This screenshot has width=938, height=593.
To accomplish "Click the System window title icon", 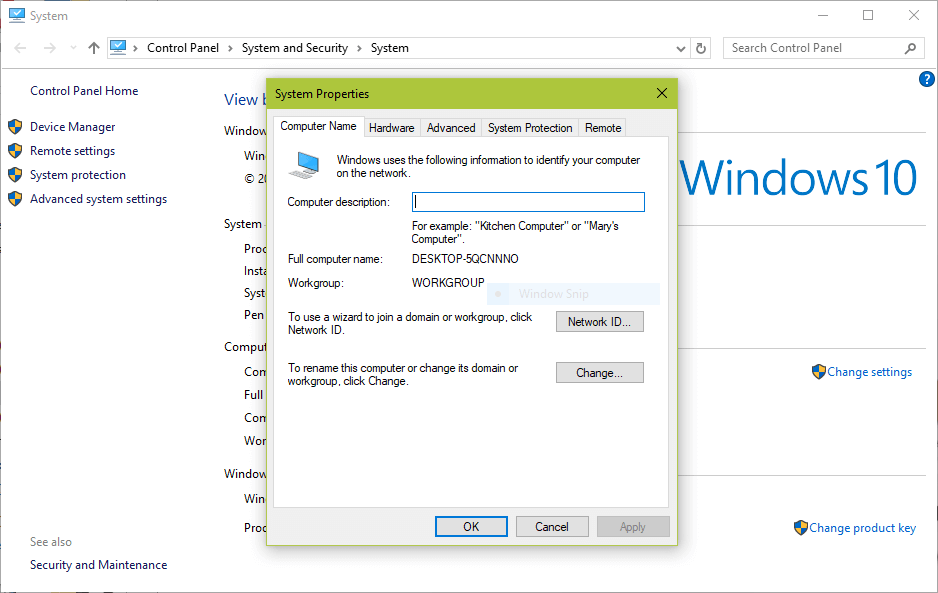I will pos(16,15).
